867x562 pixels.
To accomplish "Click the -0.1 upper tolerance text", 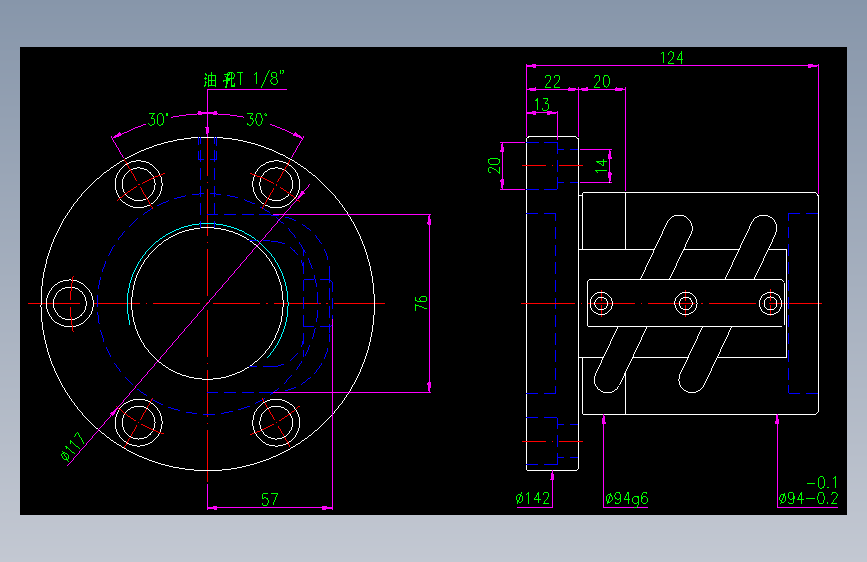I will 822,482.
